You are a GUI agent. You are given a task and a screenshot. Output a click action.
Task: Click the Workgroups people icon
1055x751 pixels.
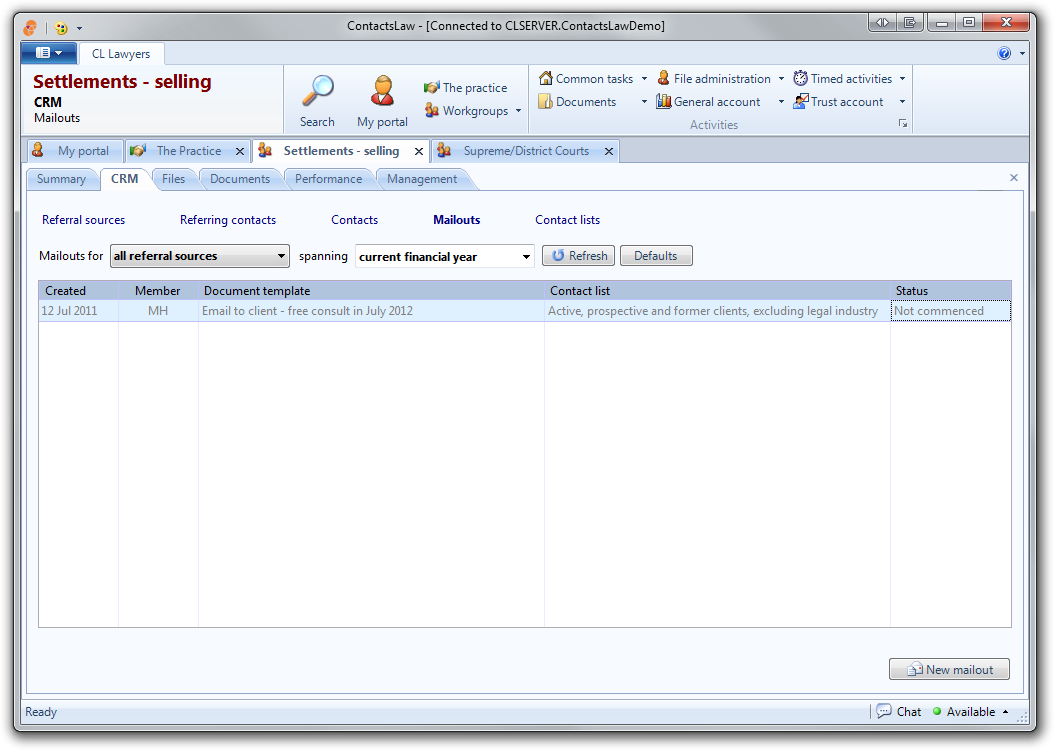431,110
